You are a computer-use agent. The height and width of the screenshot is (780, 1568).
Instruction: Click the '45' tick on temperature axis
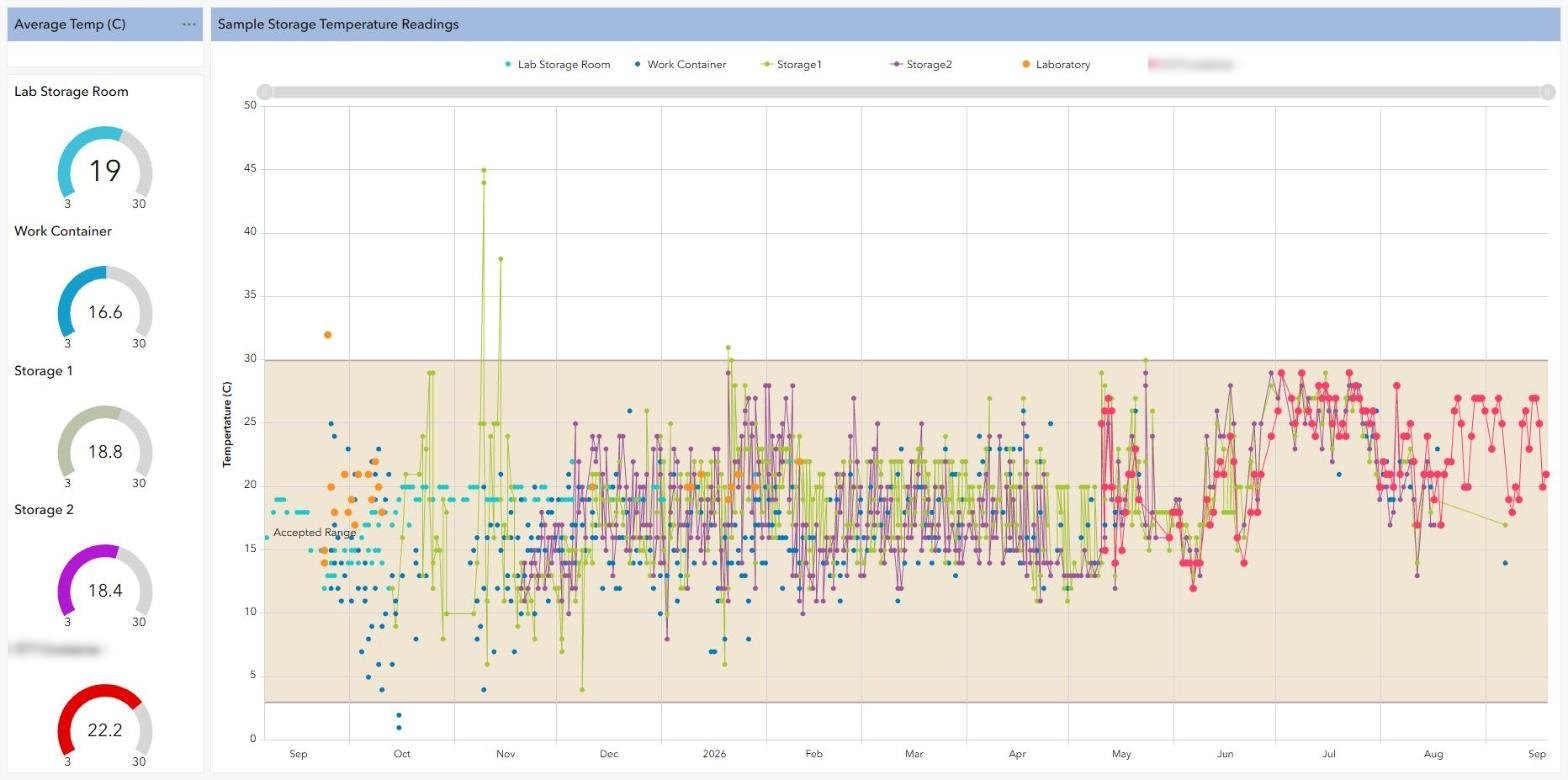(250, 169)
